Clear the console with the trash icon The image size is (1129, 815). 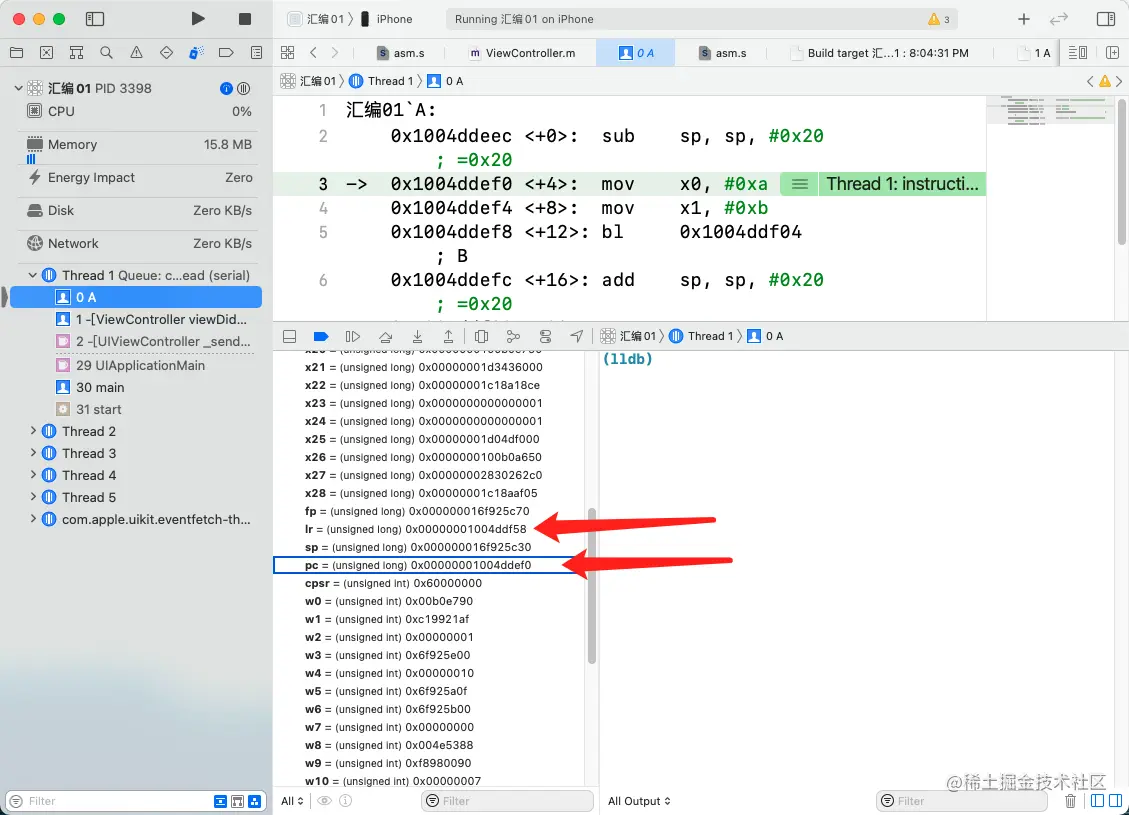(x=1070, y=801)
